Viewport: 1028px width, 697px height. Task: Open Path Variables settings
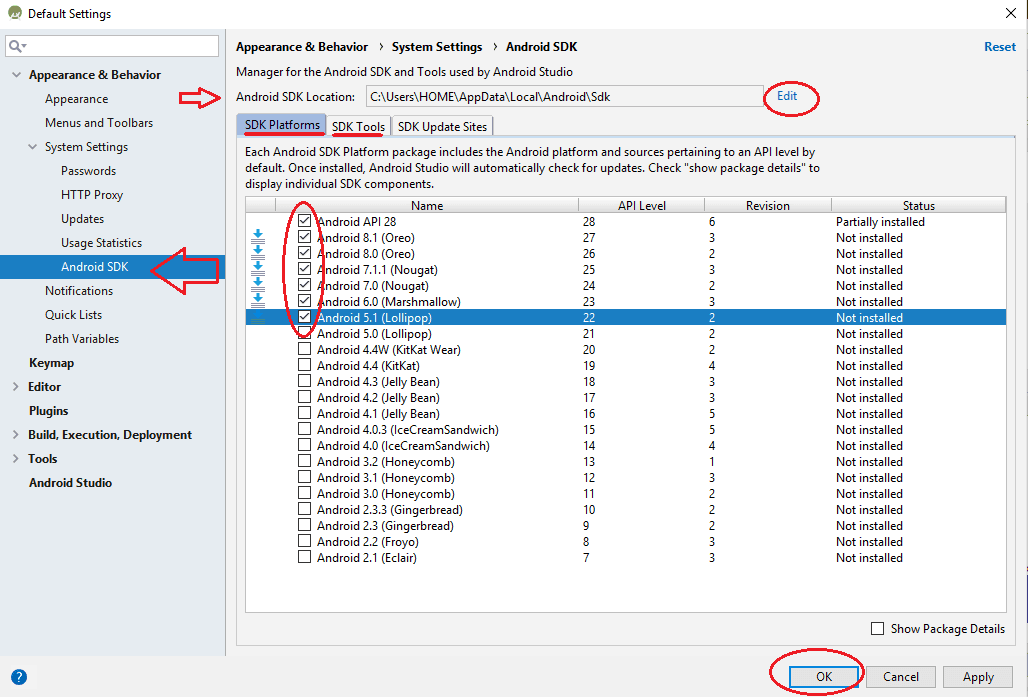pyautogui.click(x=82, y=339)
